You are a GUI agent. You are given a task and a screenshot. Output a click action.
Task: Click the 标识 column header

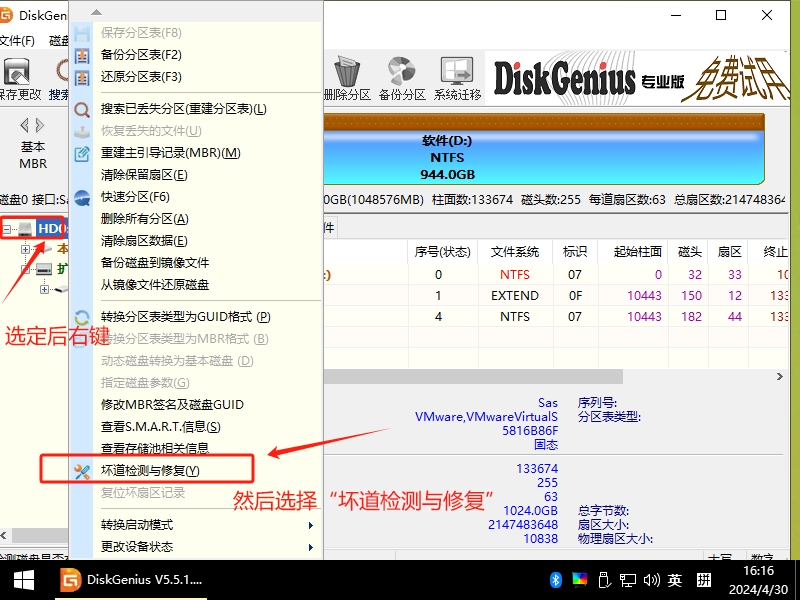tap(575, 252)
